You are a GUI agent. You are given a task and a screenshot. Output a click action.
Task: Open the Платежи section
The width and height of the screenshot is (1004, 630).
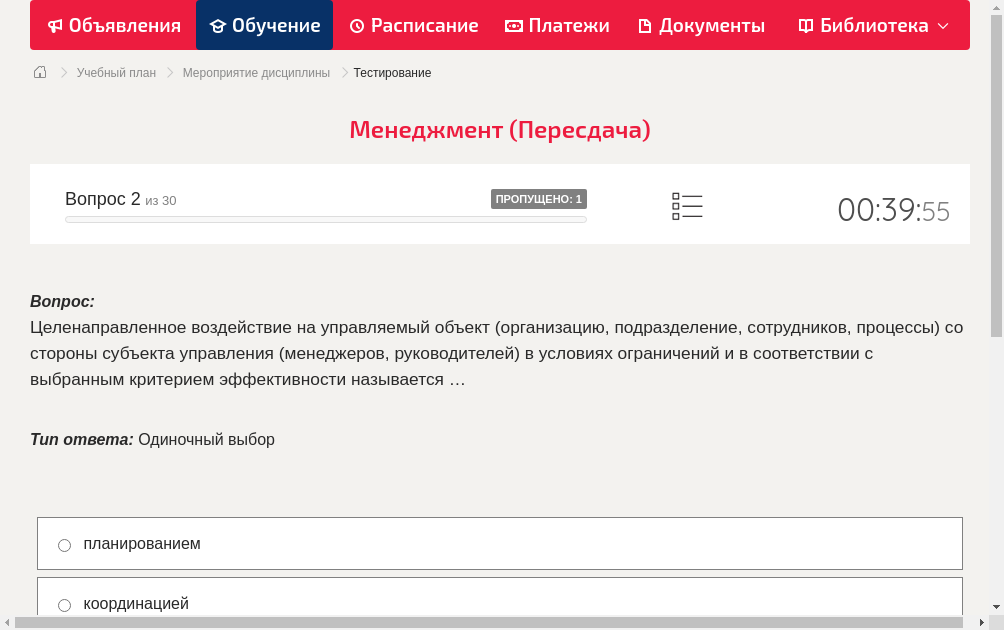point(557,25)
